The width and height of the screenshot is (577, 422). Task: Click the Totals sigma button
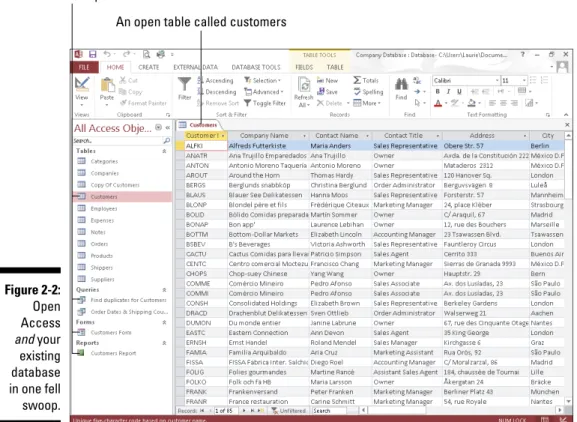click(x=366, y=80)
